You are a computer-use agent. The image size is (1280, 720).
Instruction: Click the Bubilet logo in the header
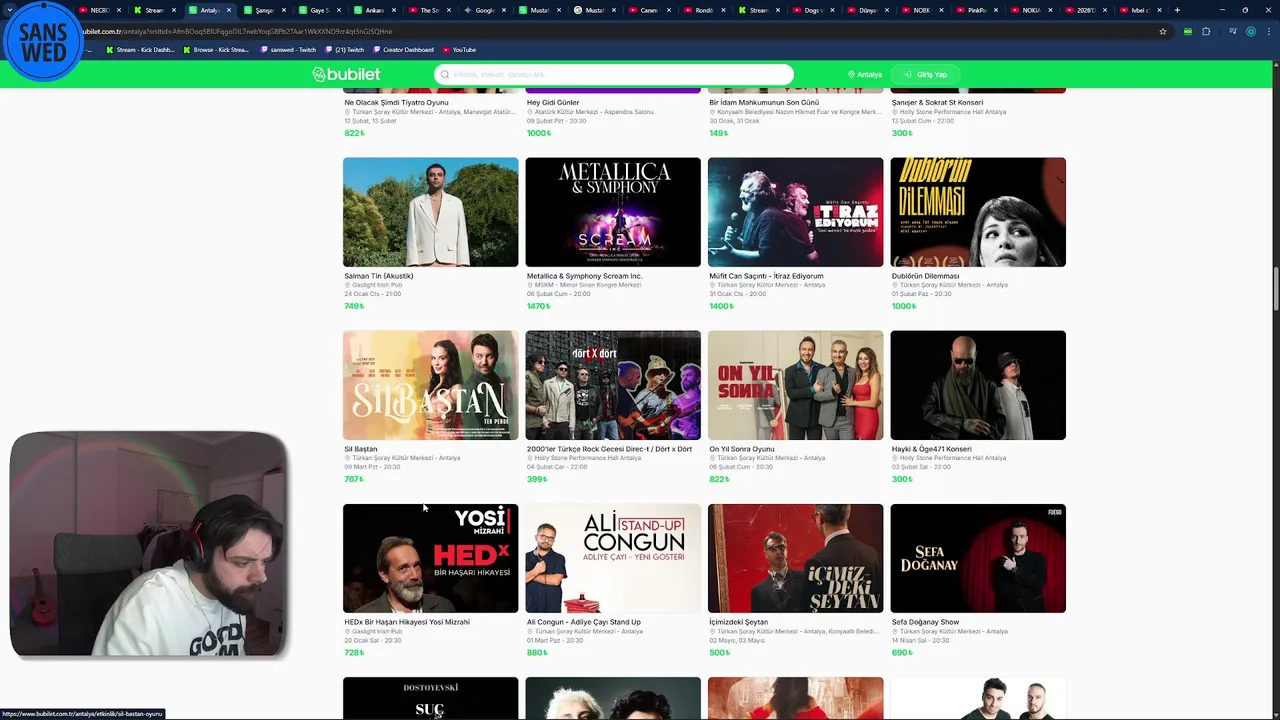(346, 74)
